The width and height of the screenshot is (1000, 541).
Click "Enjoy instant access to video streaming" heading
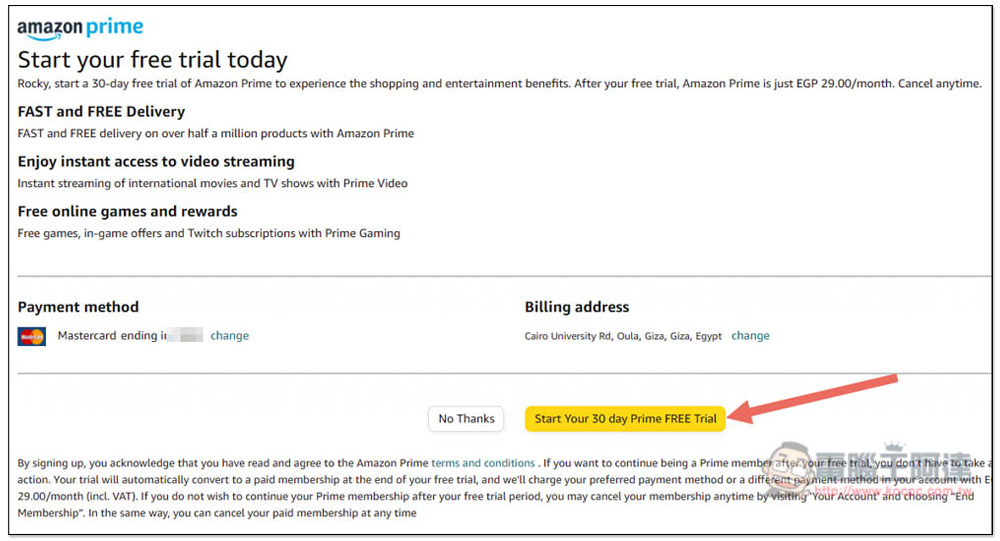tap(156, 161)
